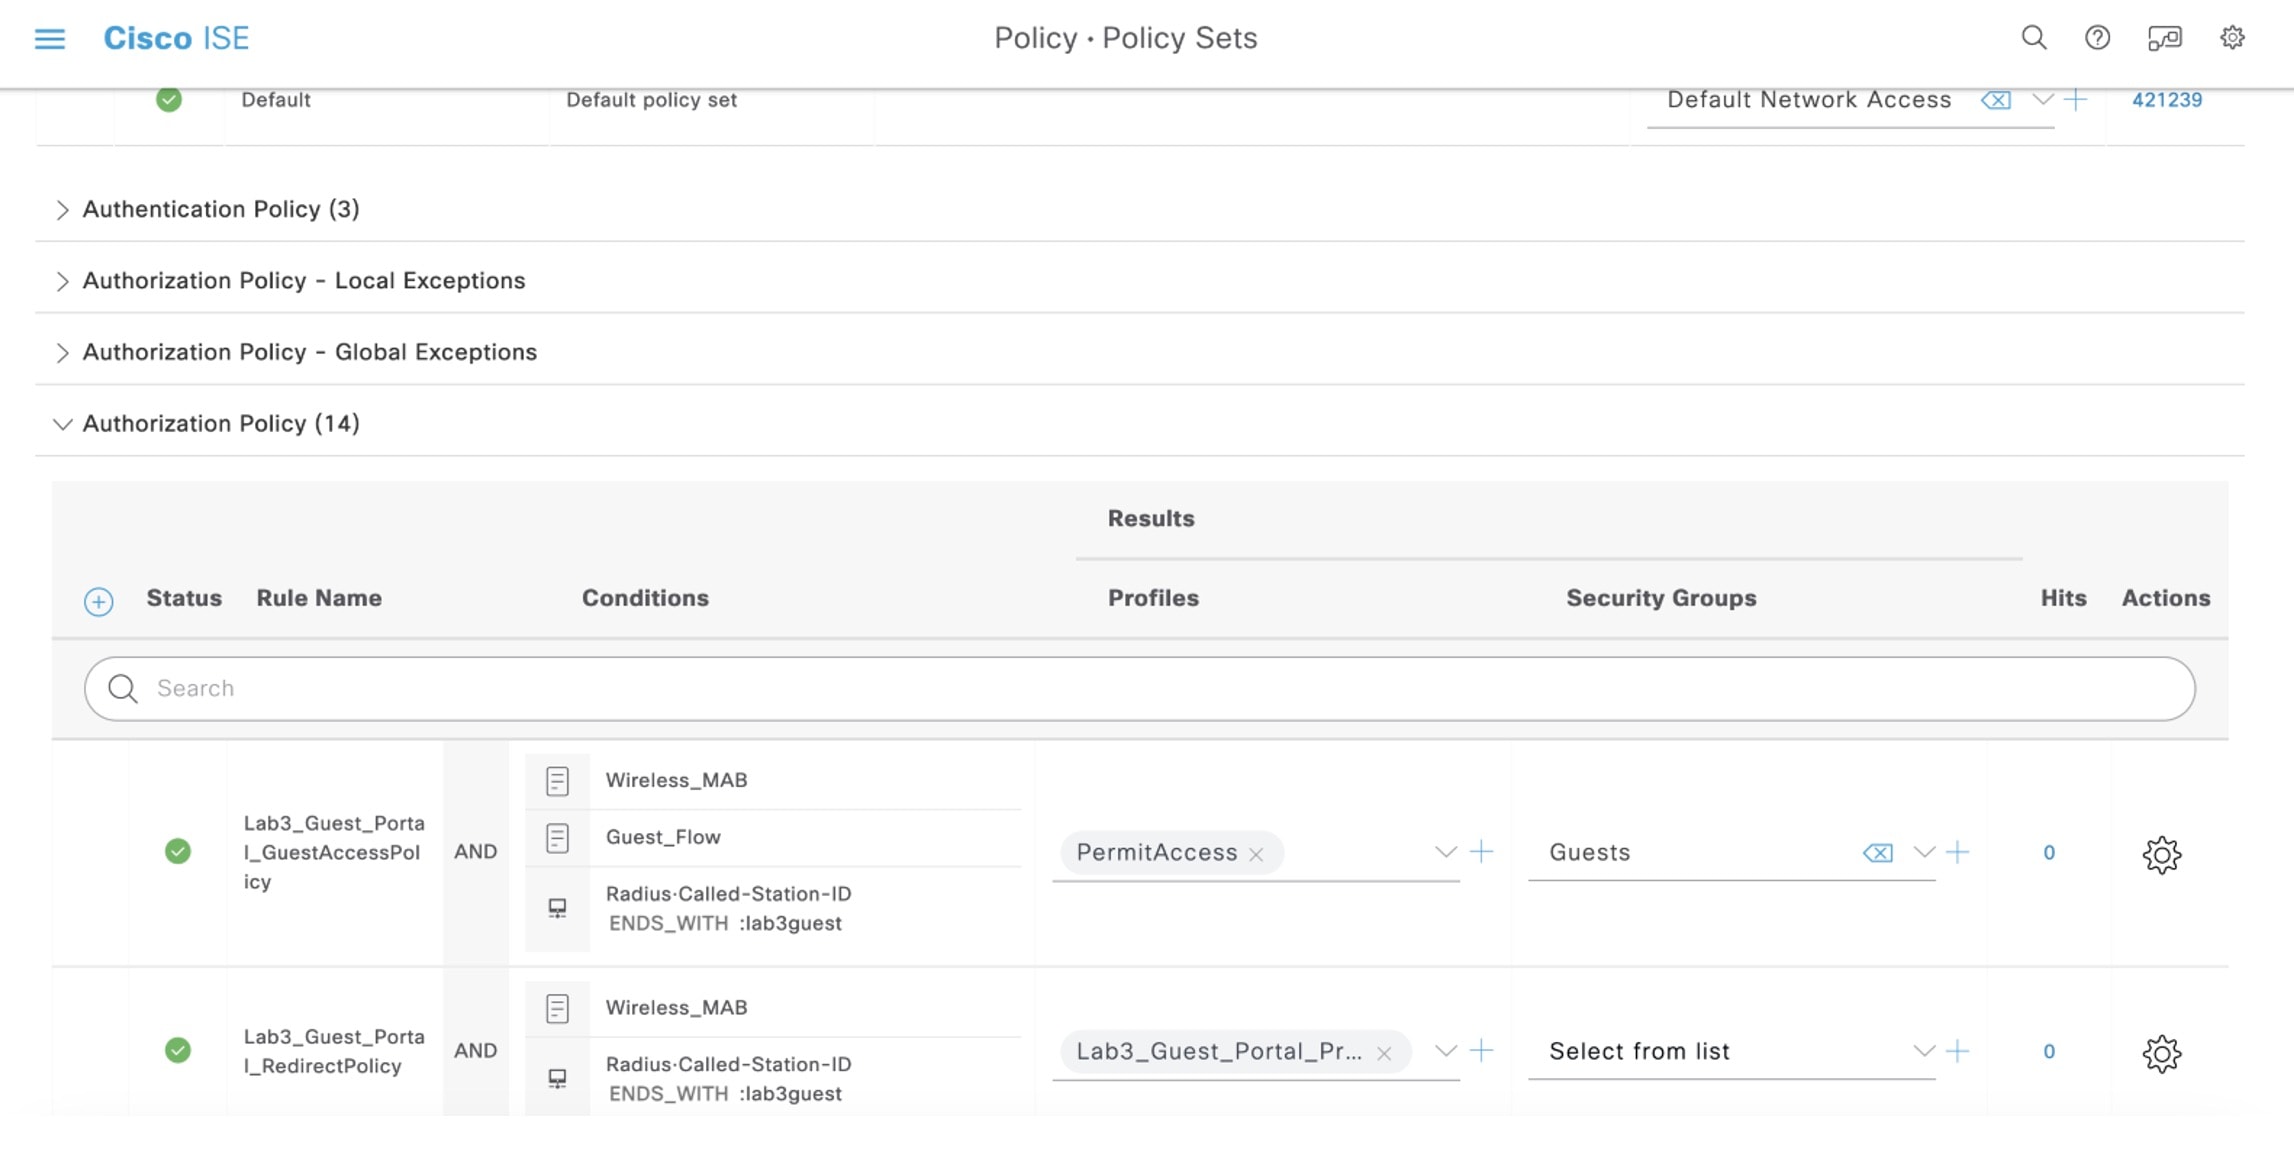The width and height of the screenshot is (2294, 1164).
Task: Click the settings gear in top header
Action: 2232,38
